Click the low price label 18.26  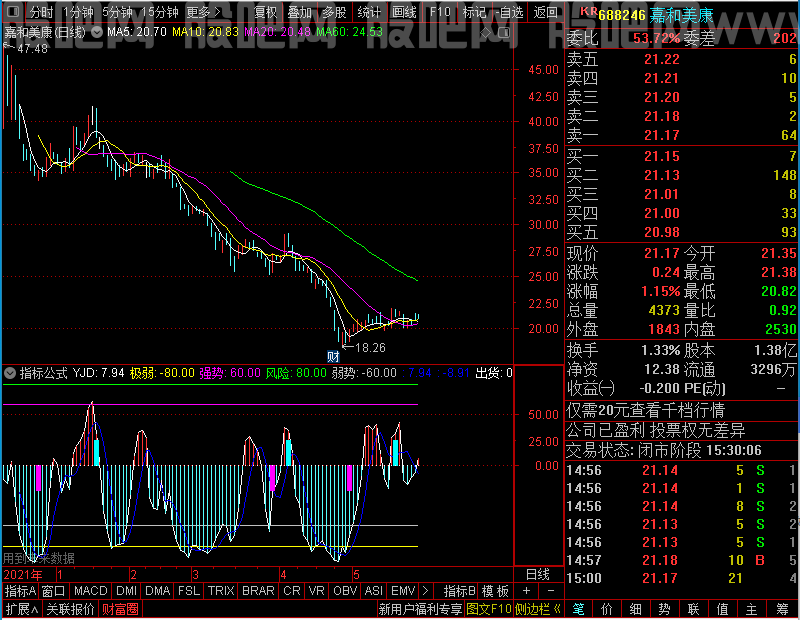coord(370,348)
